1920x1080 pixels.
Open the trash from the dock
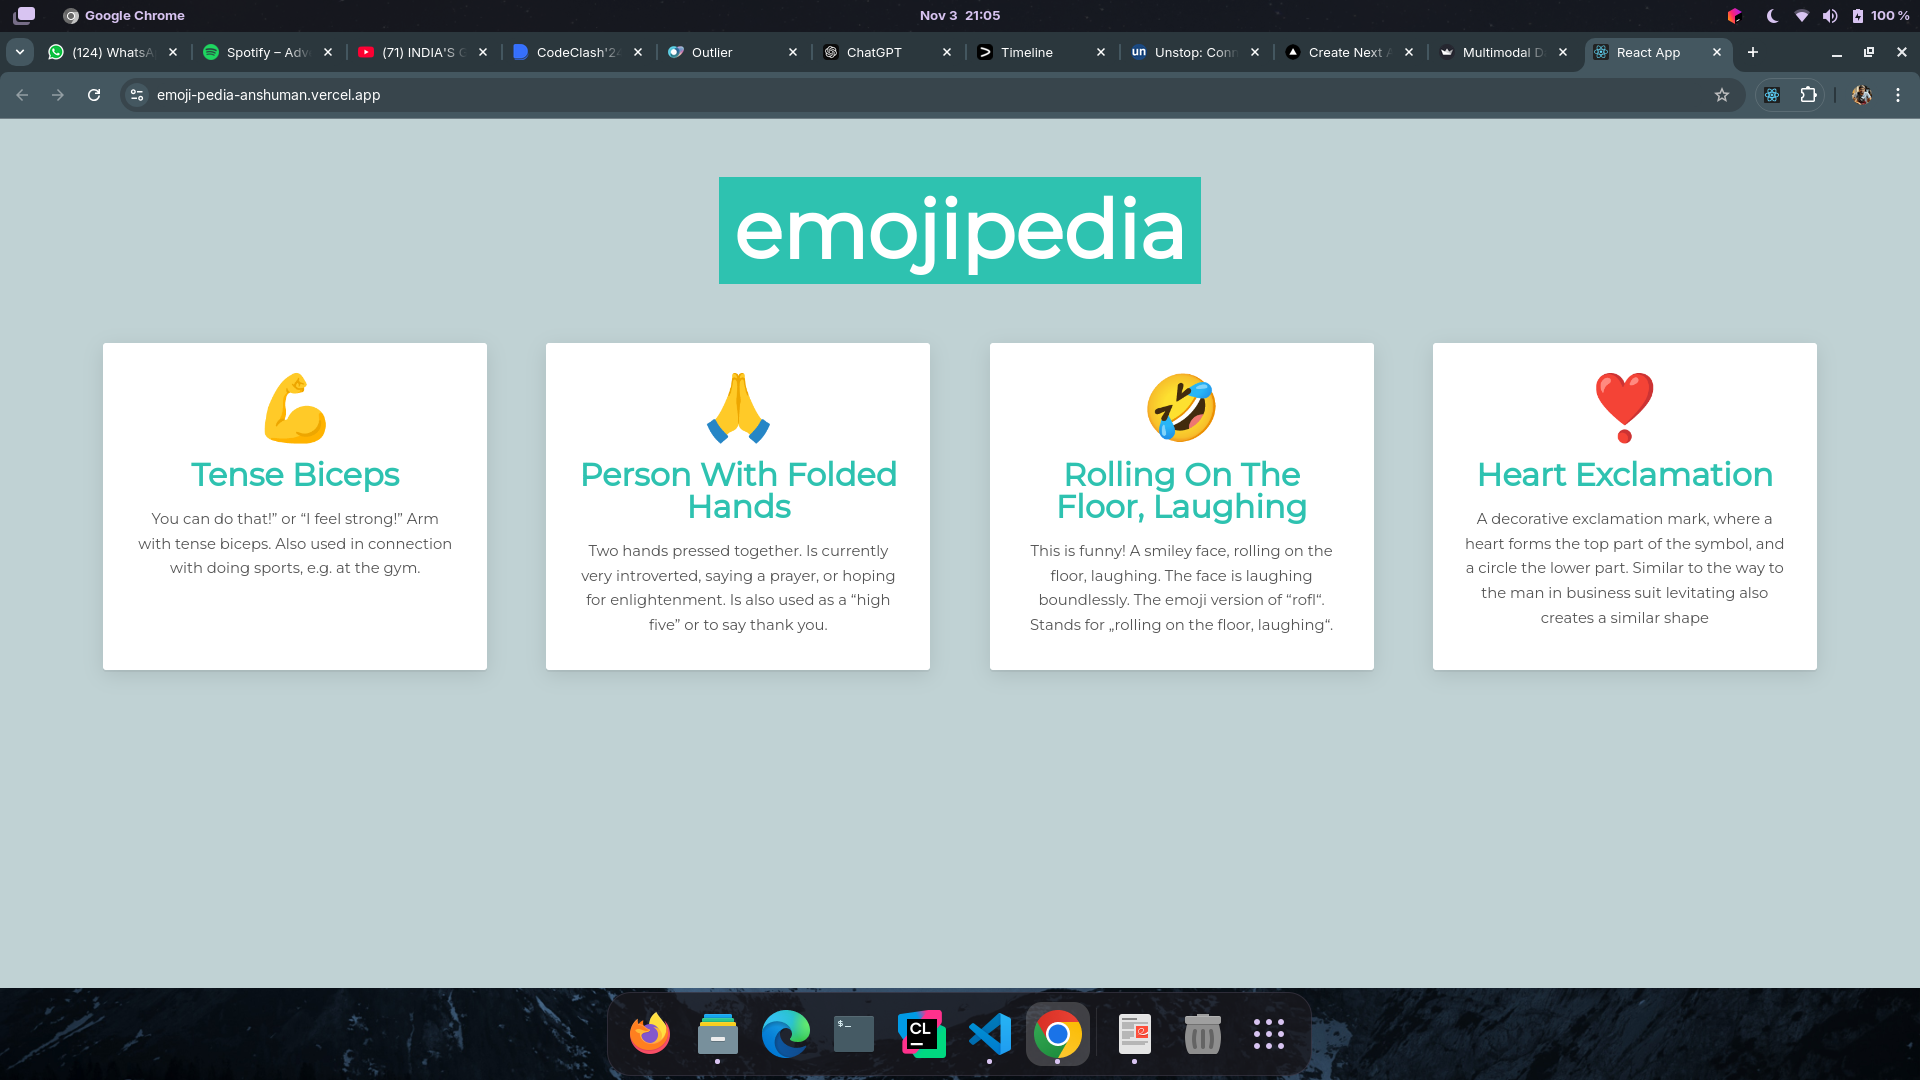click(1201, 1034)
